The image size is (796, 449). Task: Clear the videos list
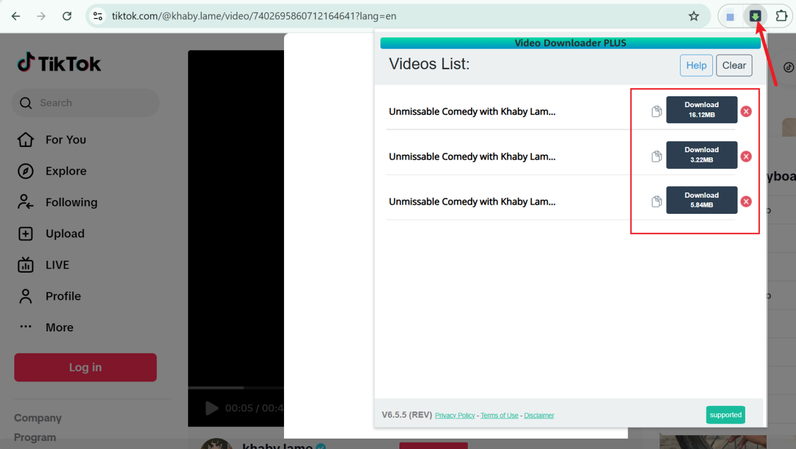734,66
